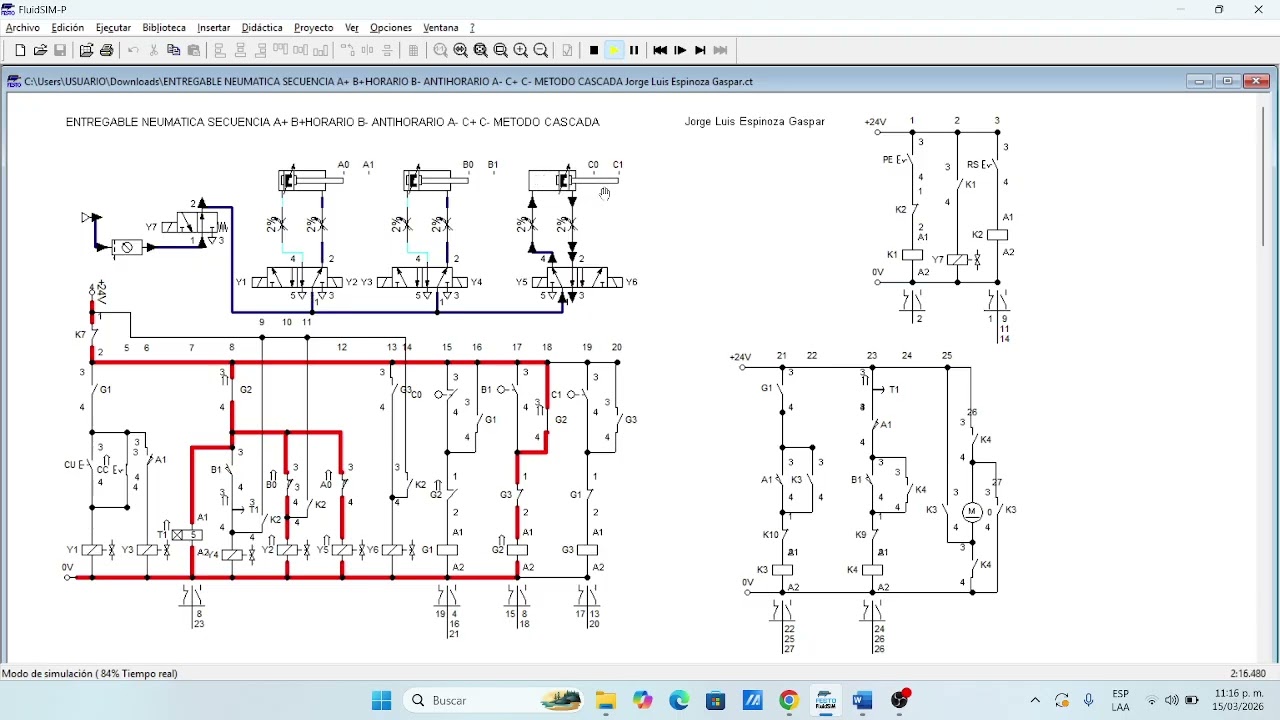Click the taskbar volume speaker icon
The width and height of the screenshot is (1280, 720).
(x=1171, y=701)
